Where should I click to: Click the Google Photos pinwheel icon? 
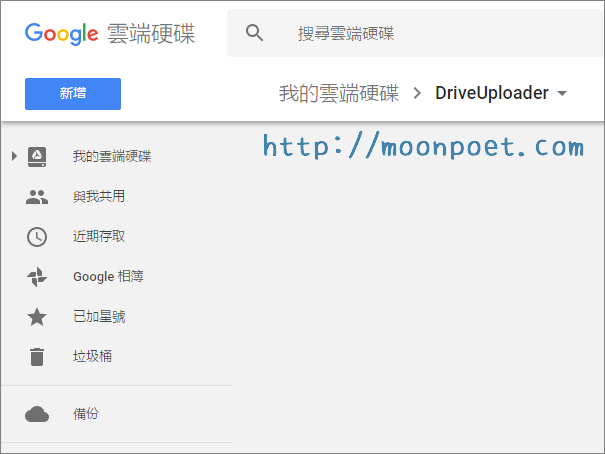[x=37, y=277]
